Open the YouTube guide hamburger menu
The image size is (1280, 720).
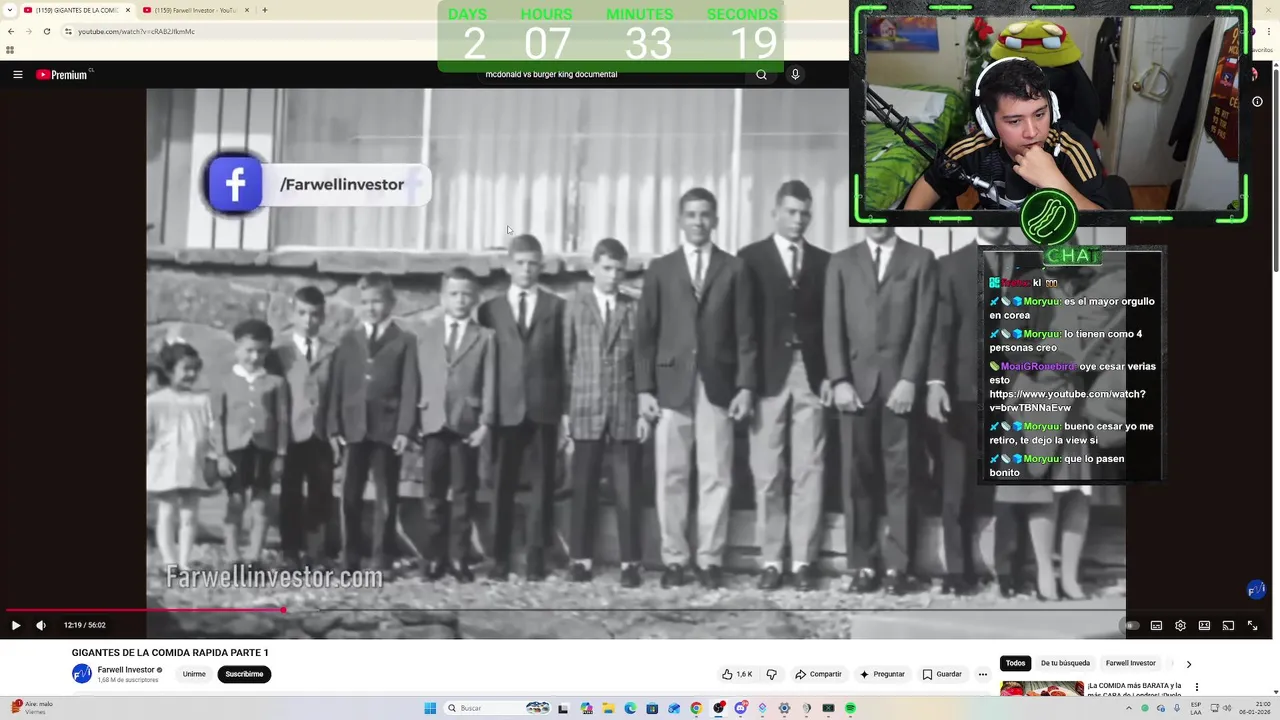pos(17,74)
